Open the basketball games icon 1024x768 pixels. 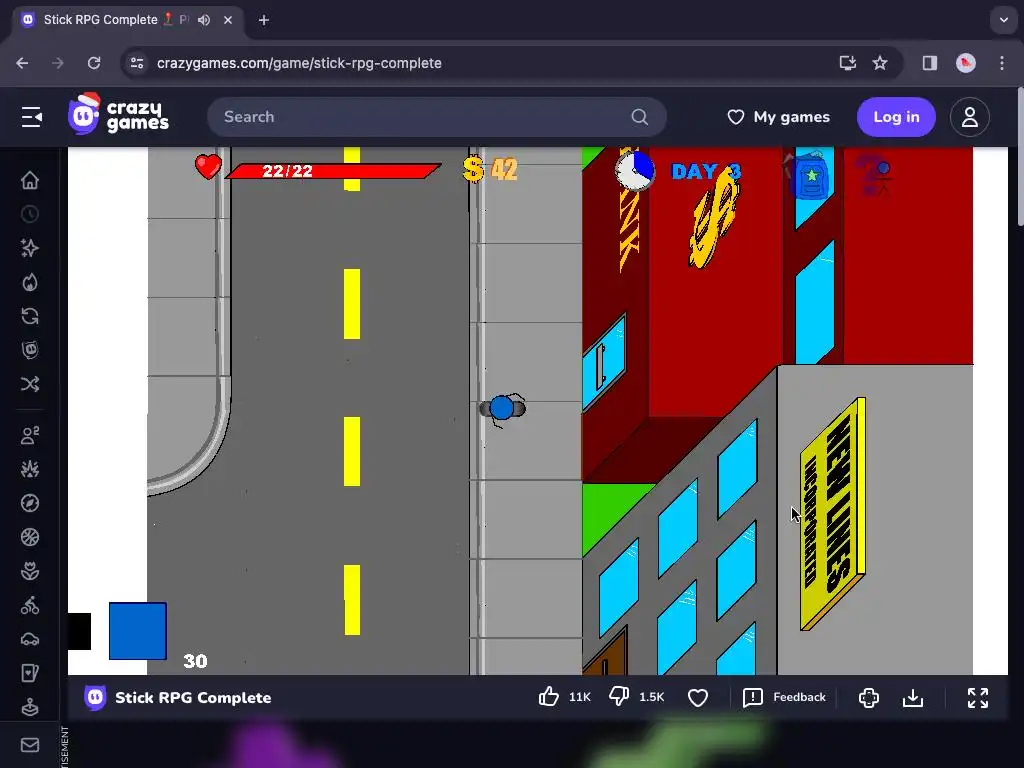30,537
